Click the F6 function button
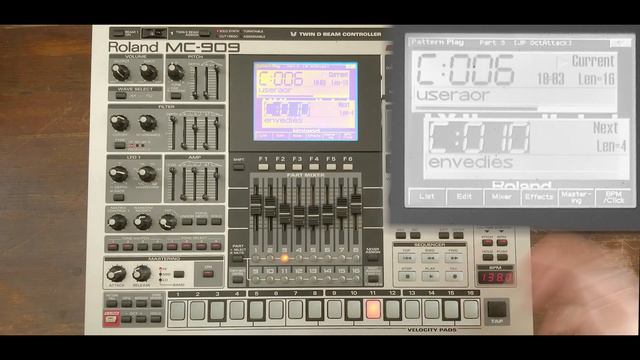This screenshot has height=360, width=640. click(x=348, y=167)
